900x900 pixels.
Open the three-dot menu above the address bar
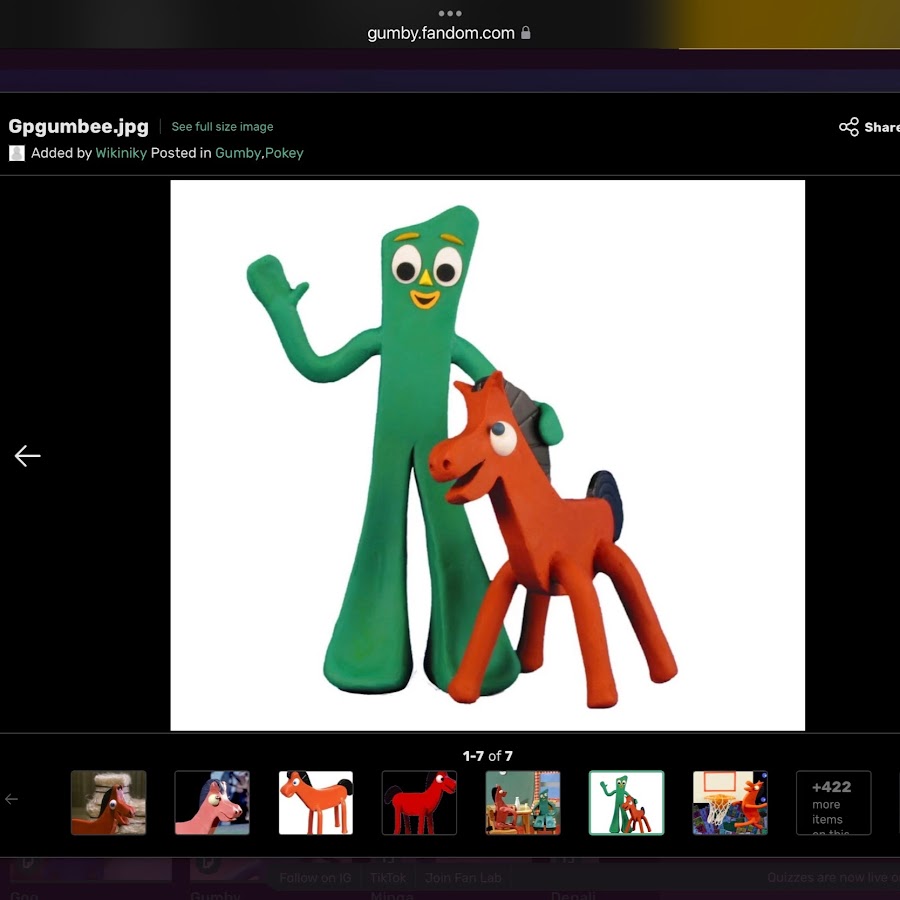point(449,13)
